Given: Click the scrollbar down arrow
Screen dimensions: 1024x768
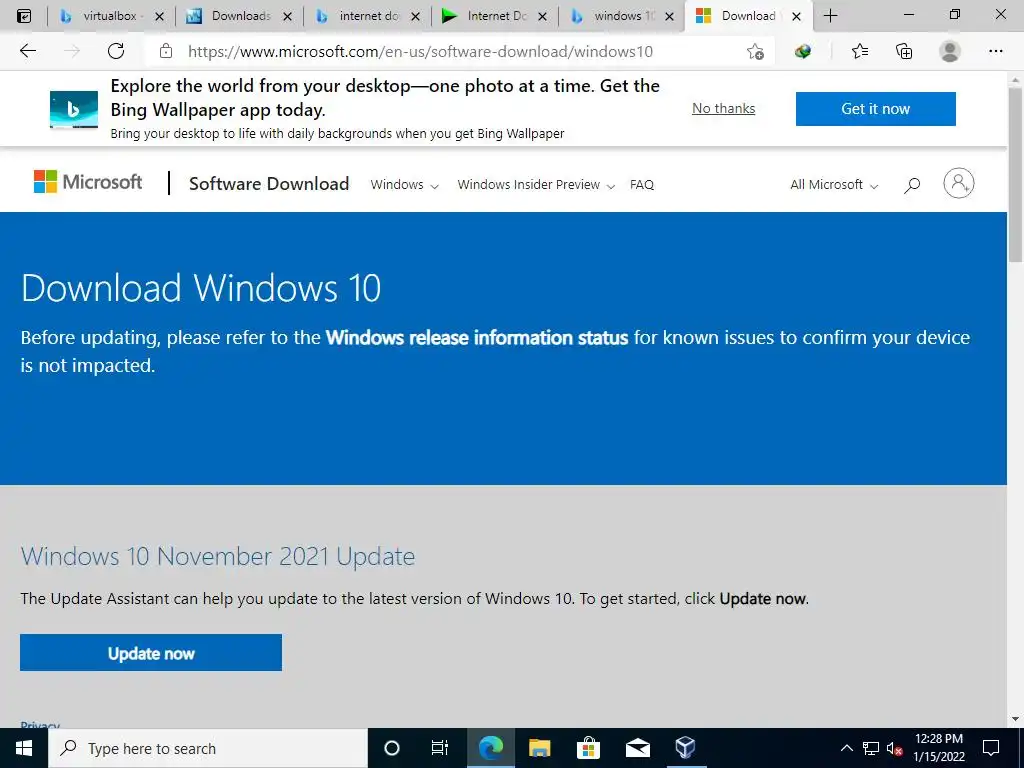Looking at the screenshot, I should (1015, 719).
